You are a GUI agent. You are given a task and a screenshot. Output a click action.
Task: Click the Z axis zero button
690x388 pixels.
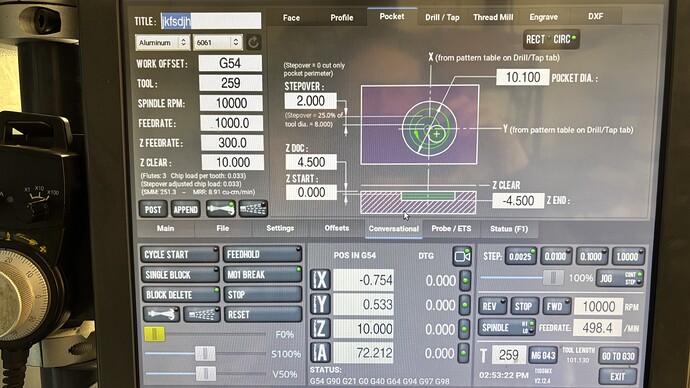pyautogui.click(x=320, y=328)
